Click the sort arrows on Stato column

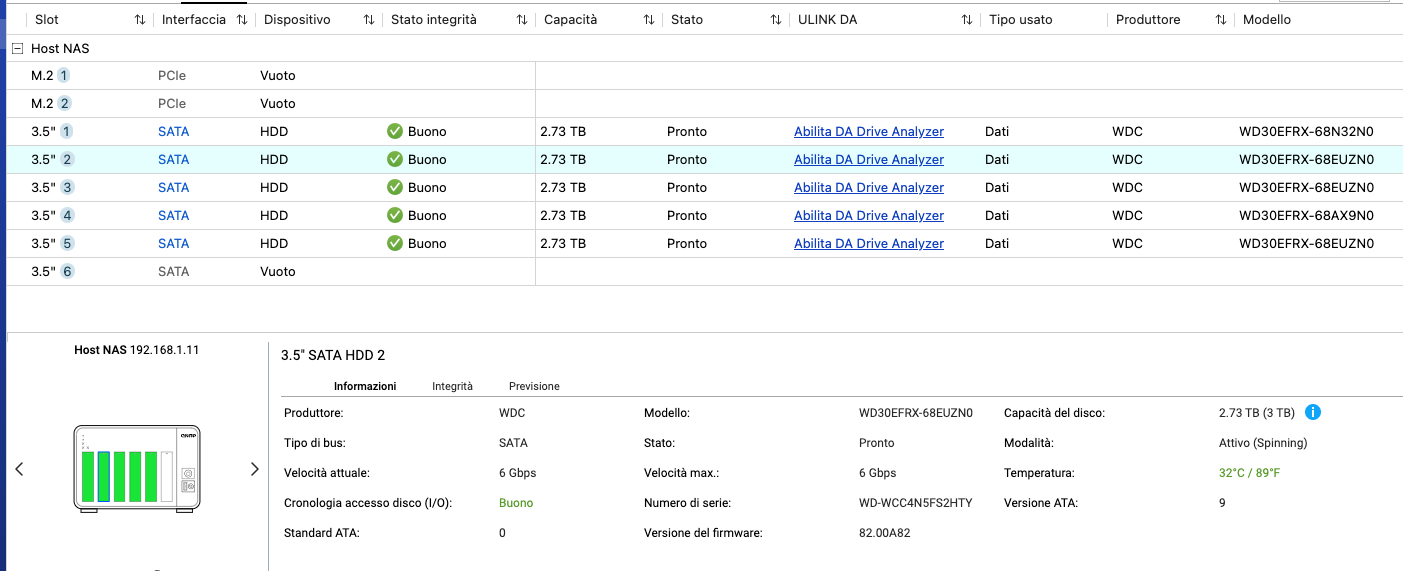[x=776, y=20]
